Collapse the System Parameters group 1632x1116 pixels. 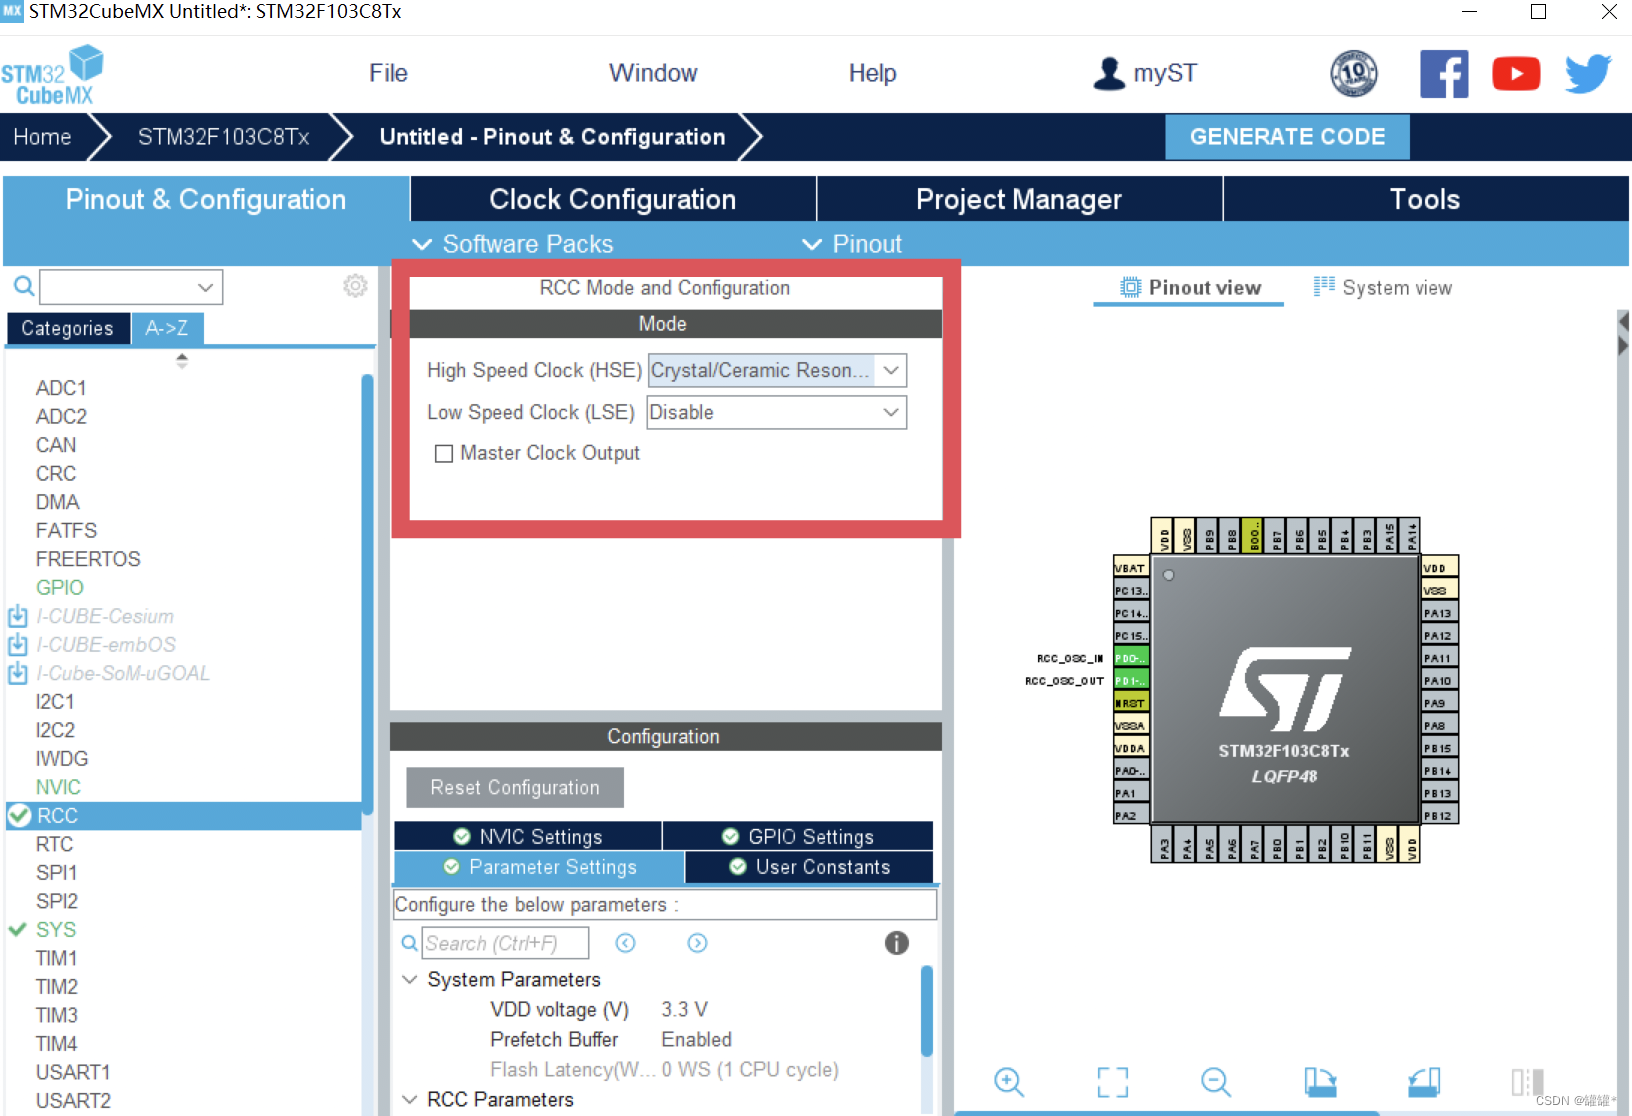tap(409, 979)
